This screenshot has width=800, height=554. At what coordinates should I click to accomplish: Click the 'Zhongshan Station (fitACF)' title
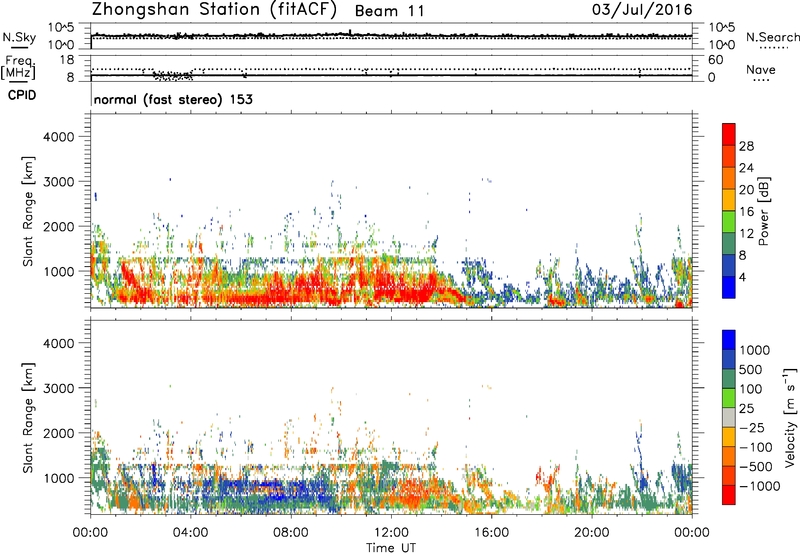tap(214, 10)
